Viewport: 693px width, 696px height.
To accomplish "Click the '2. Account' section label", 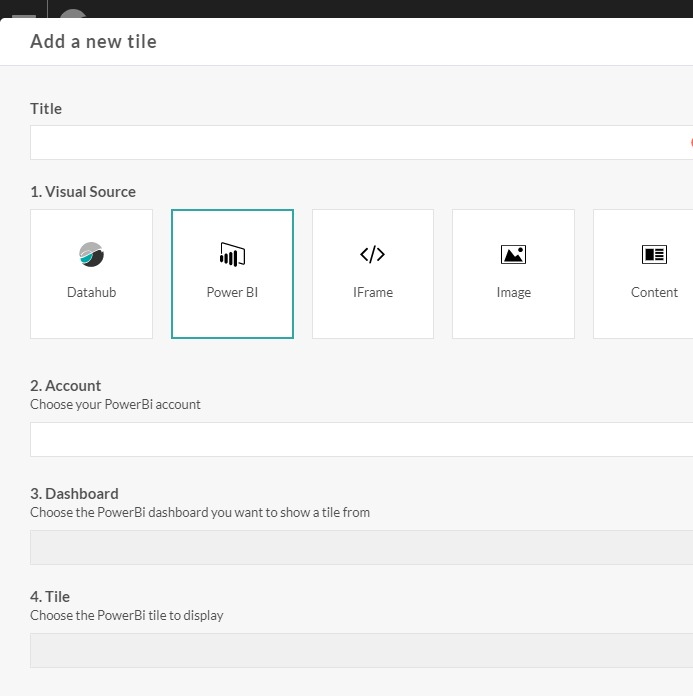I will click(66, 386).
